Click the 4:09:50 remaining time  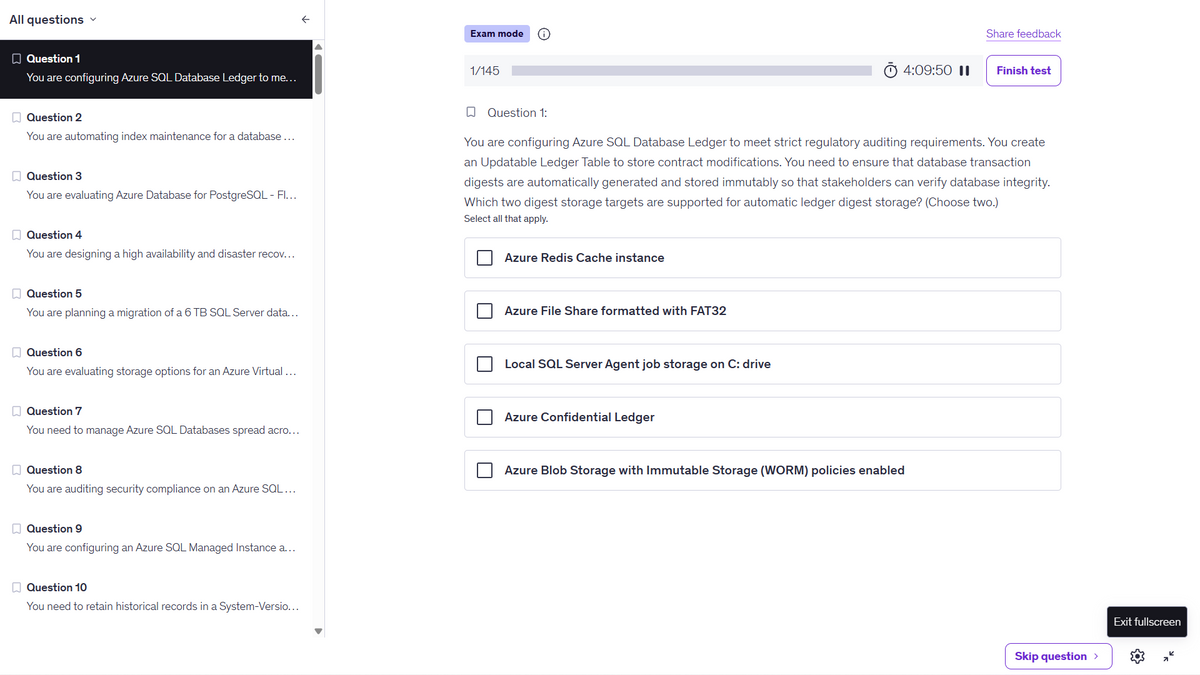(x=927, y=71)
